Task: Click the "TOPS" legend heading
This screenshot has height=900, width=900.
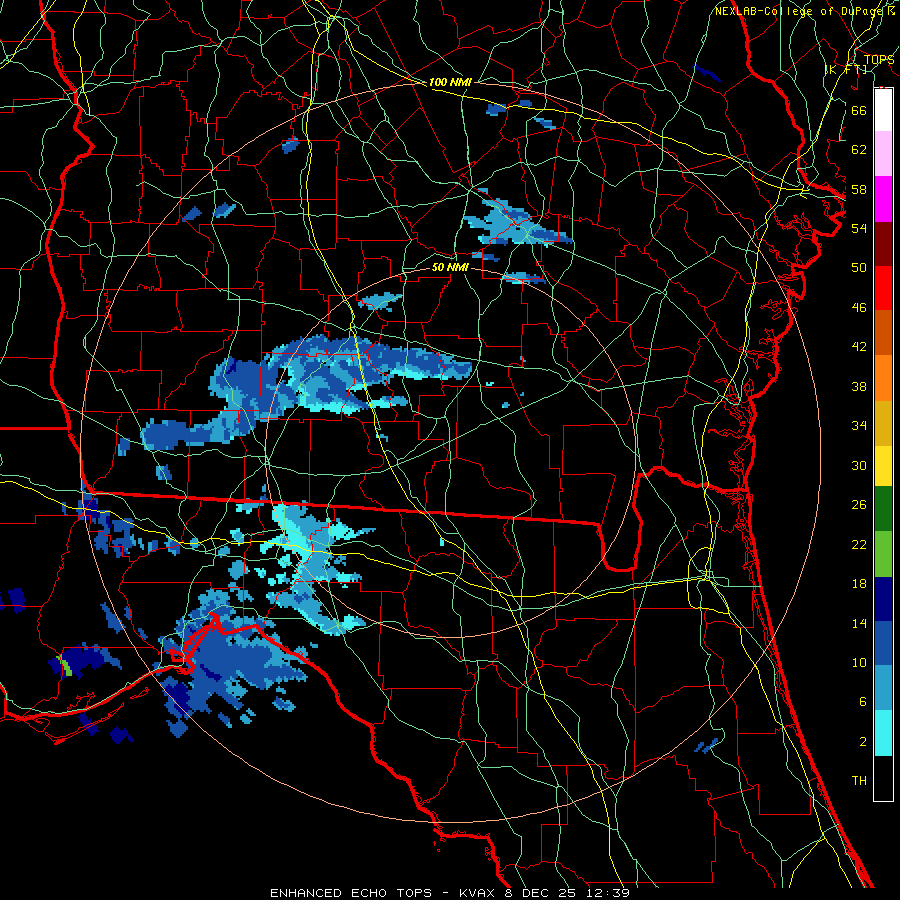Action: tap(879, 60)
